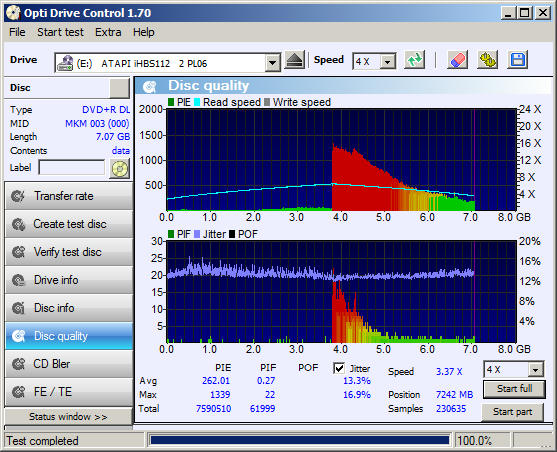Eject the disc with the eject icon
Viewport: 557px width, 452px height.
click(x=295, y=60)
